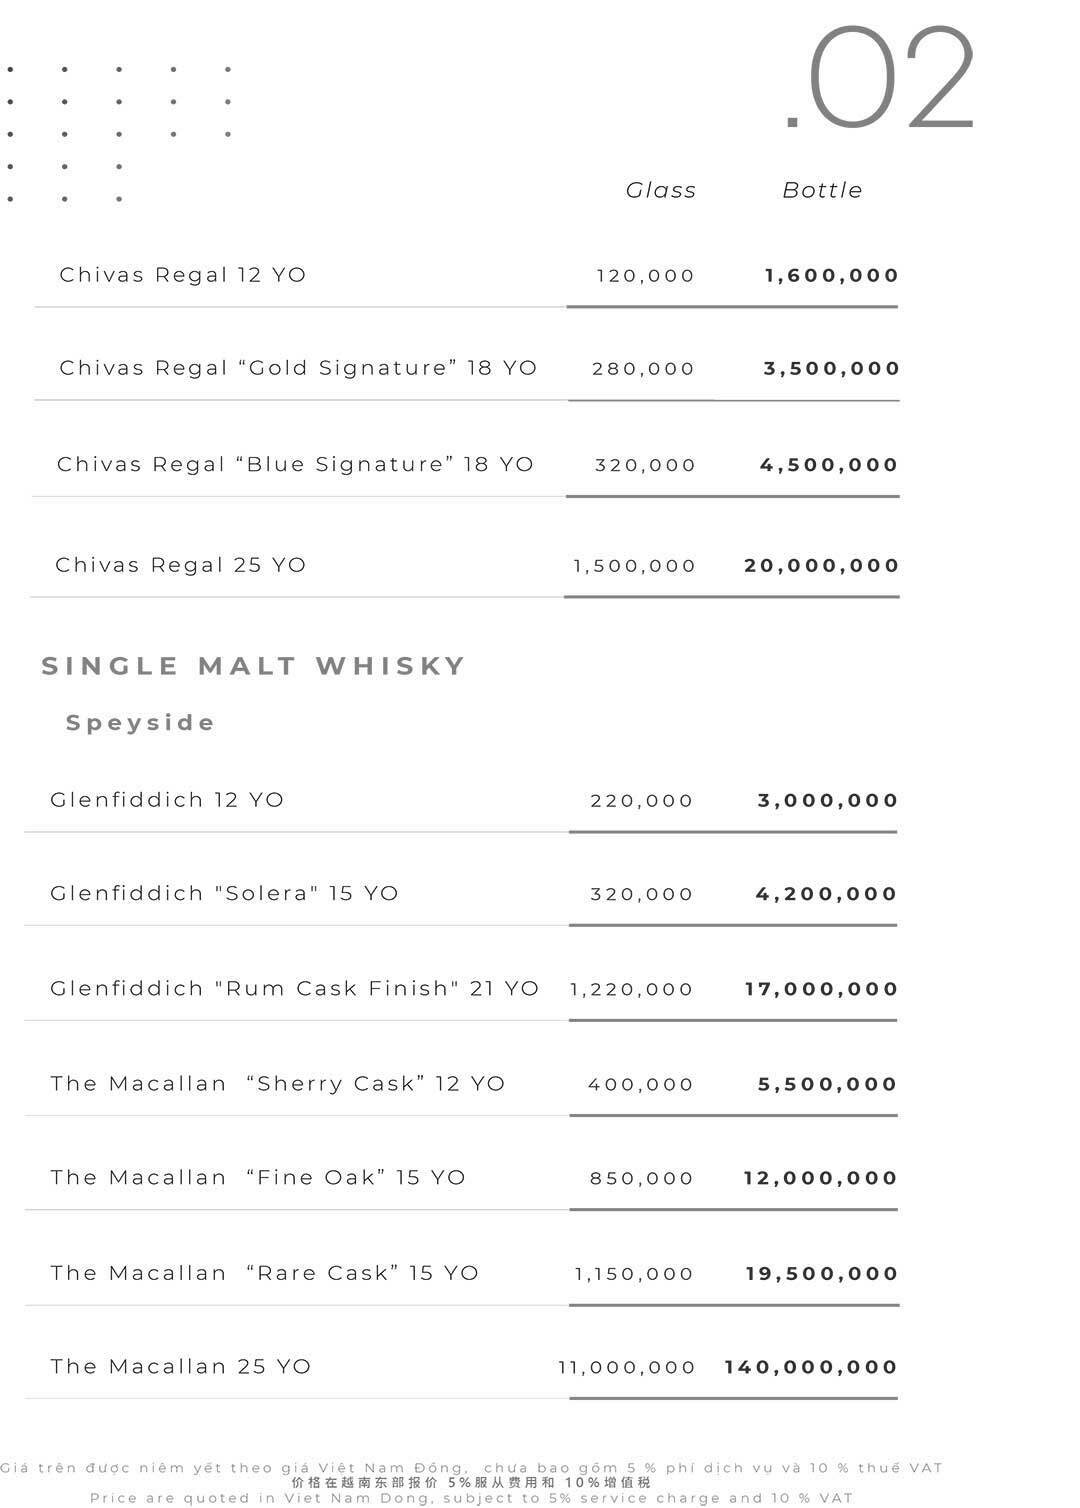Viewport: 1080px width, 1508px height.
Task: Click the Glass column header
Action: [x=661, y=190]
